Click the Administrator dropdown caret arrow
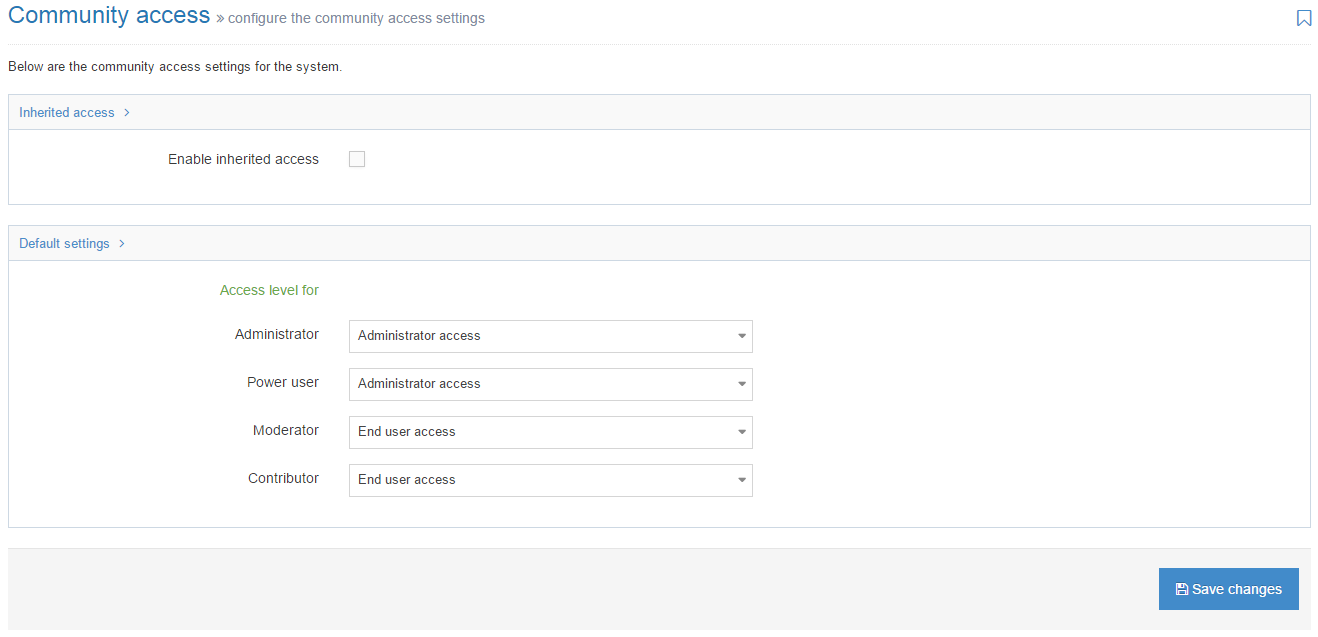Screen dimensions: 1318x637 [742, 336]
